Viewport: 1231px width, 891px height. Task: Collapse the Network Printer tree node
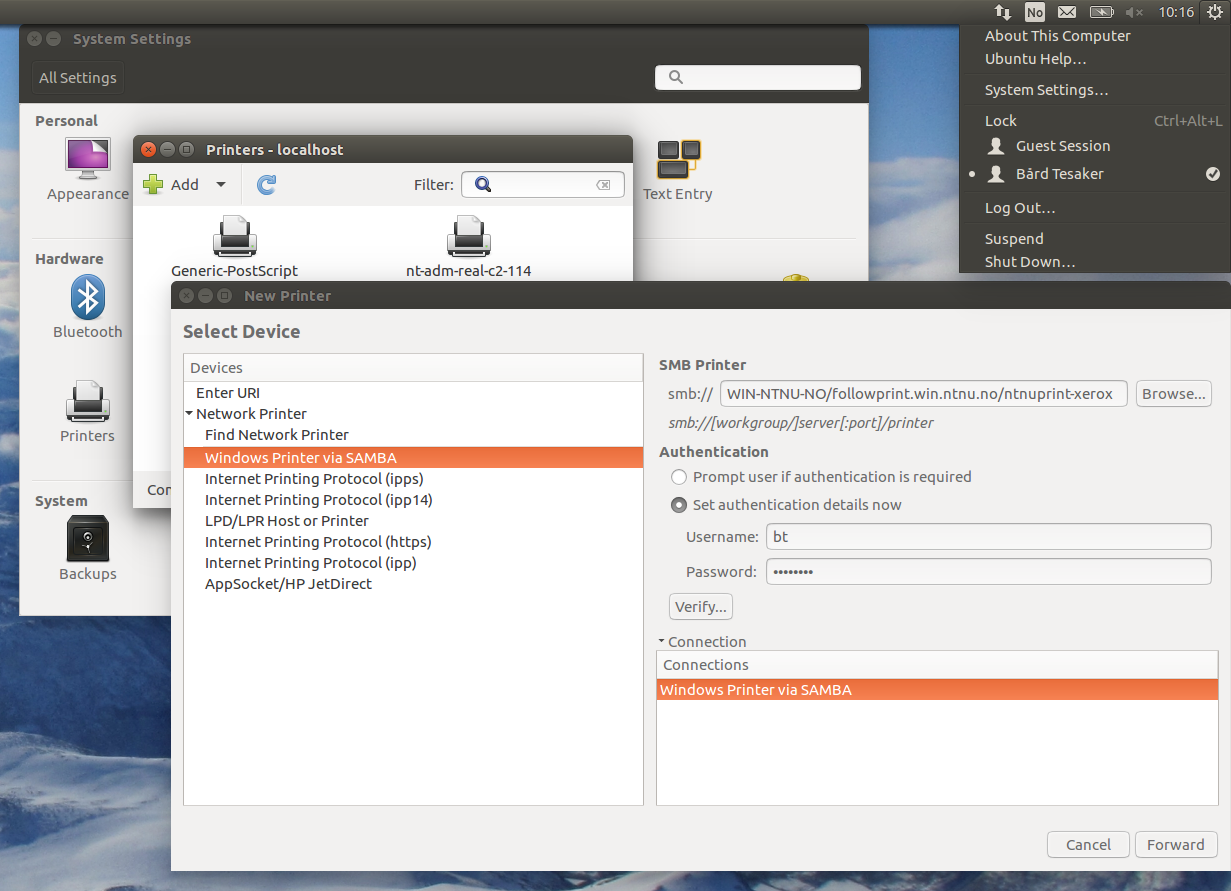pyautogui.click(x=189, y=414)
